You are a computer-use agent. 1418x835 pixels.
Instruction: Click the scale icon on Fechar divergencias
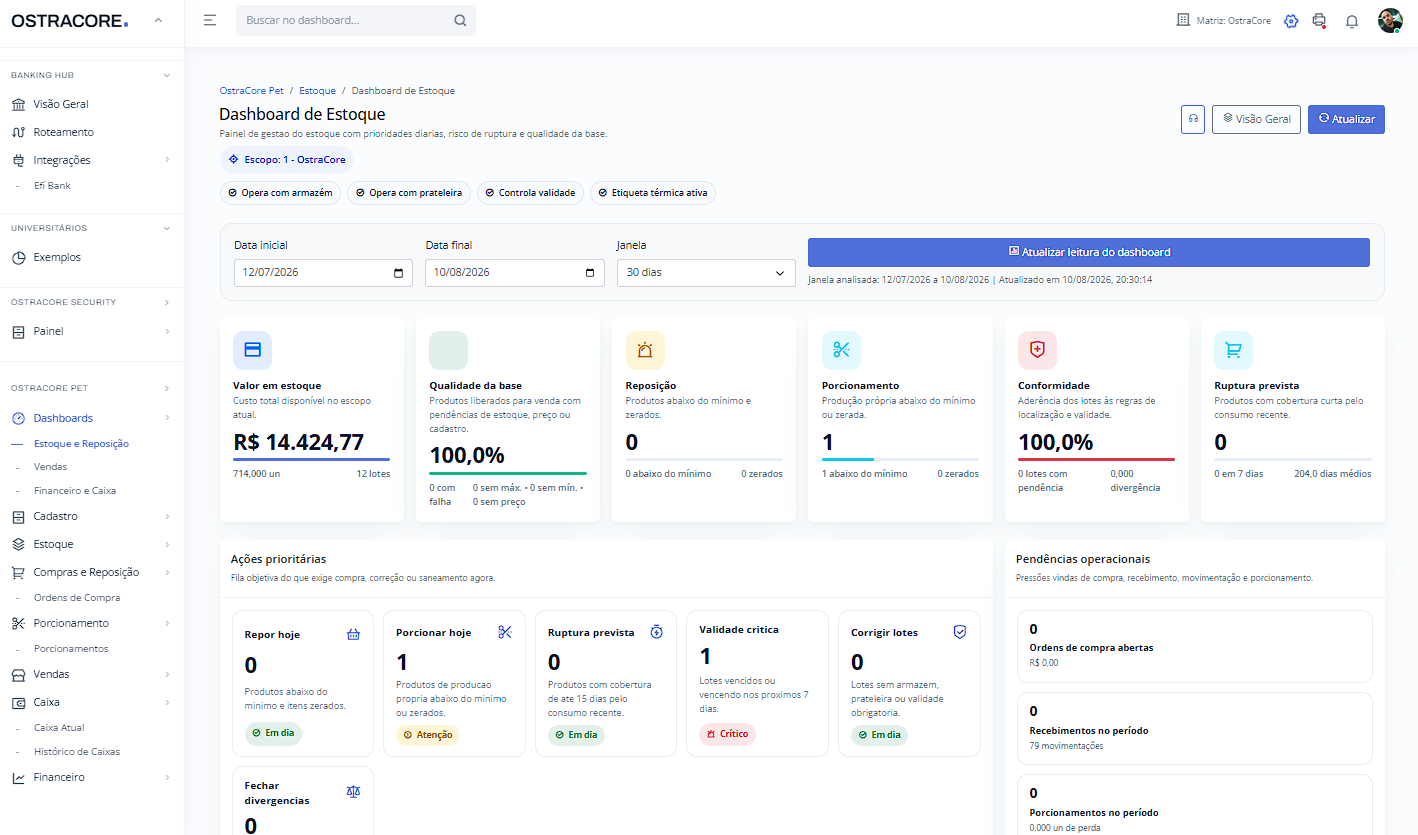[353, 791]
